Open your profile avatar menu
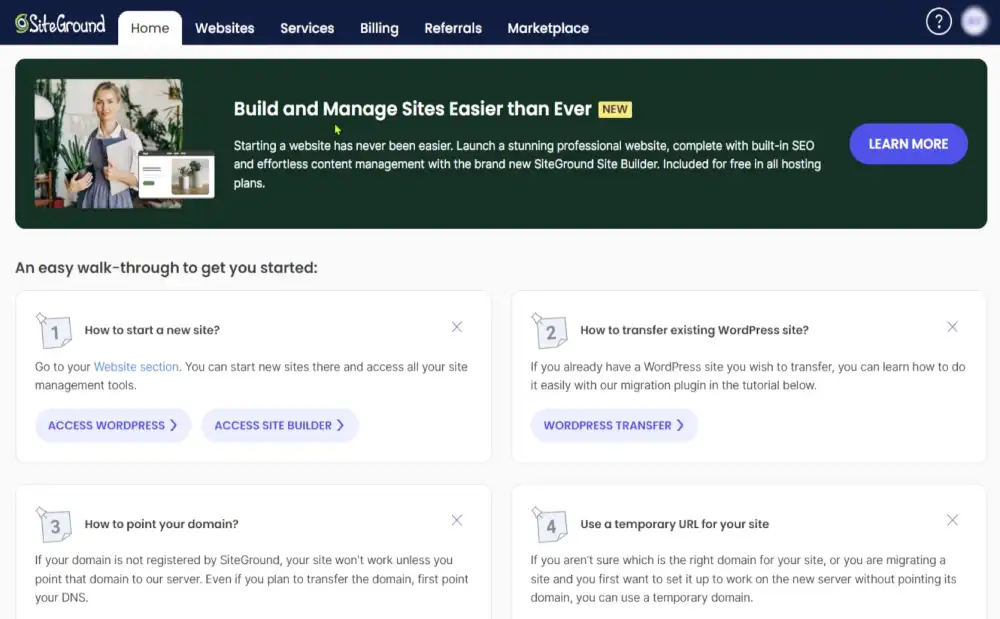 pyautogui.click(x=975, y=20)
